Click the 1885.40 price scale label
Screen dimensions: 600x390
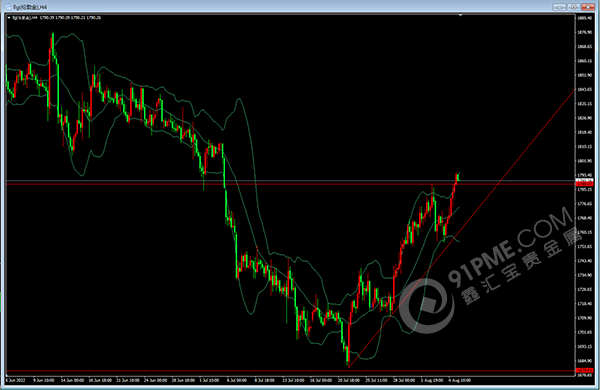pyautogui.click(x=584, y=18)
